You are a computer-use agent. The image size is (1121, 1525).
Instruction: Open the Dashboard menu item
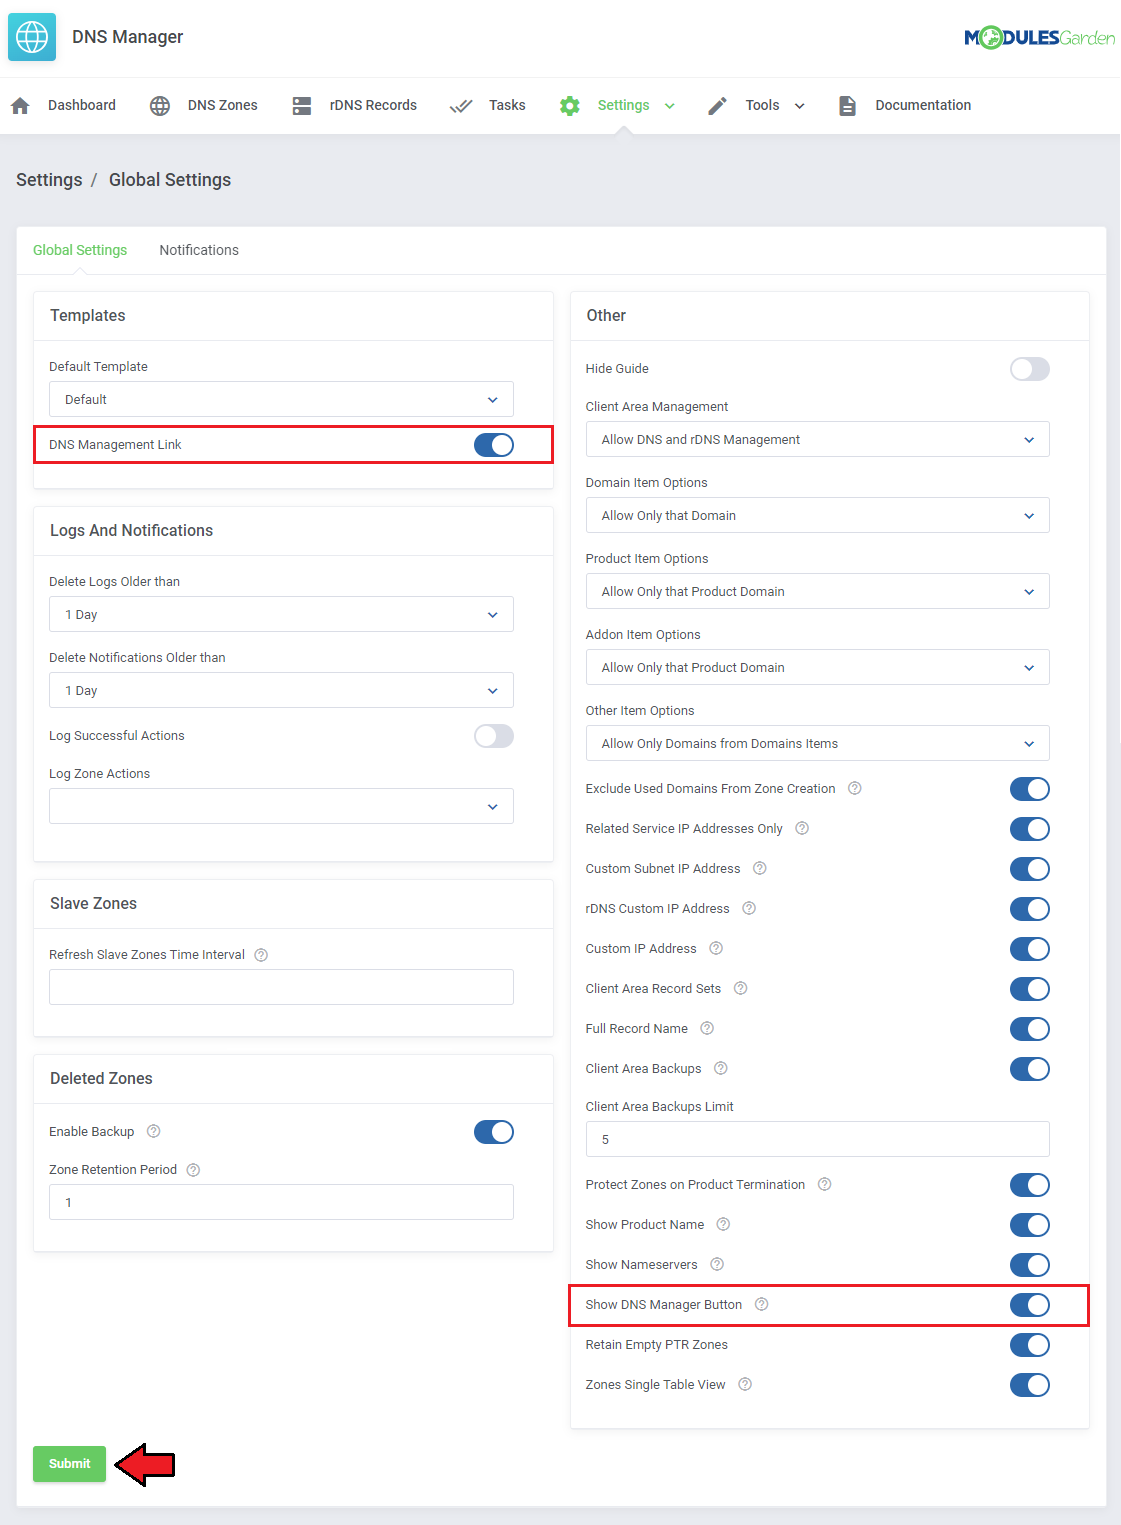click(82, 105)
